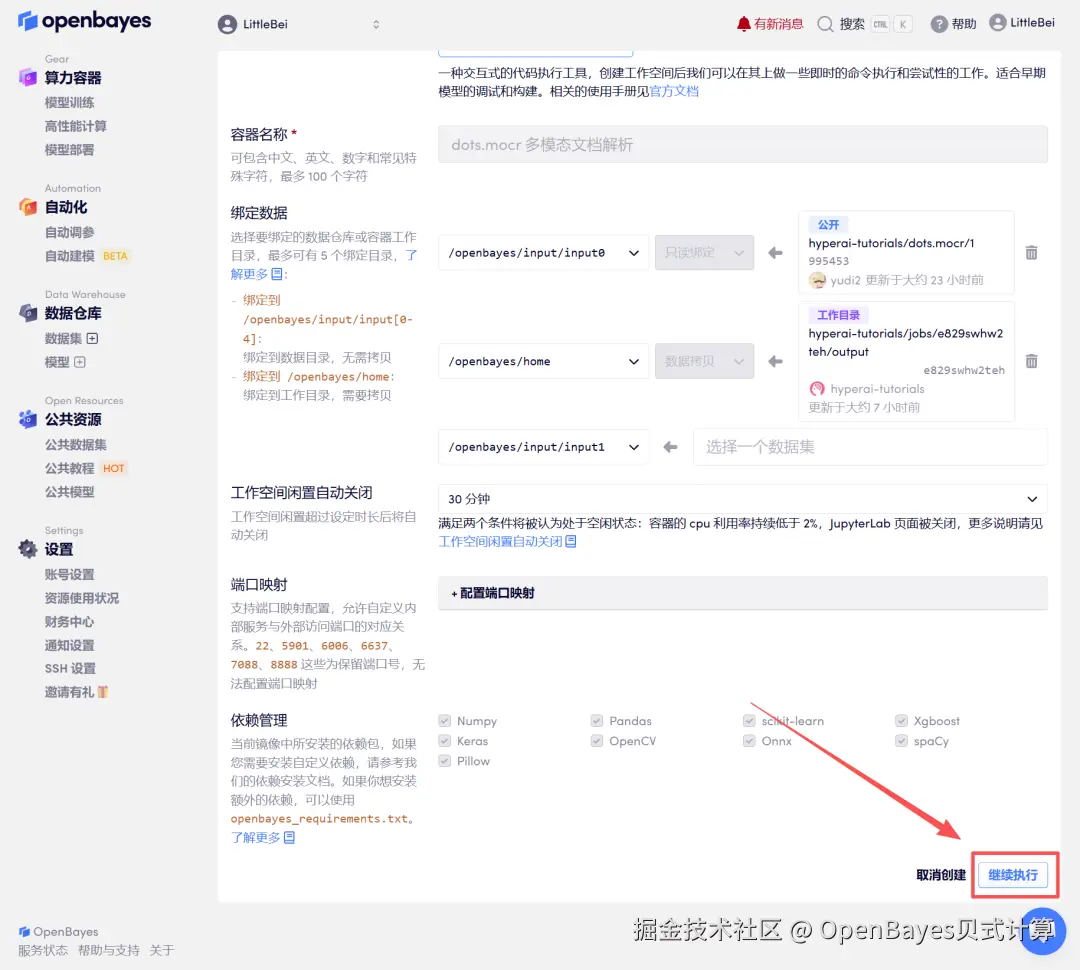Open the /openbayes/input/input0 path dropdown

pos(543,253)
